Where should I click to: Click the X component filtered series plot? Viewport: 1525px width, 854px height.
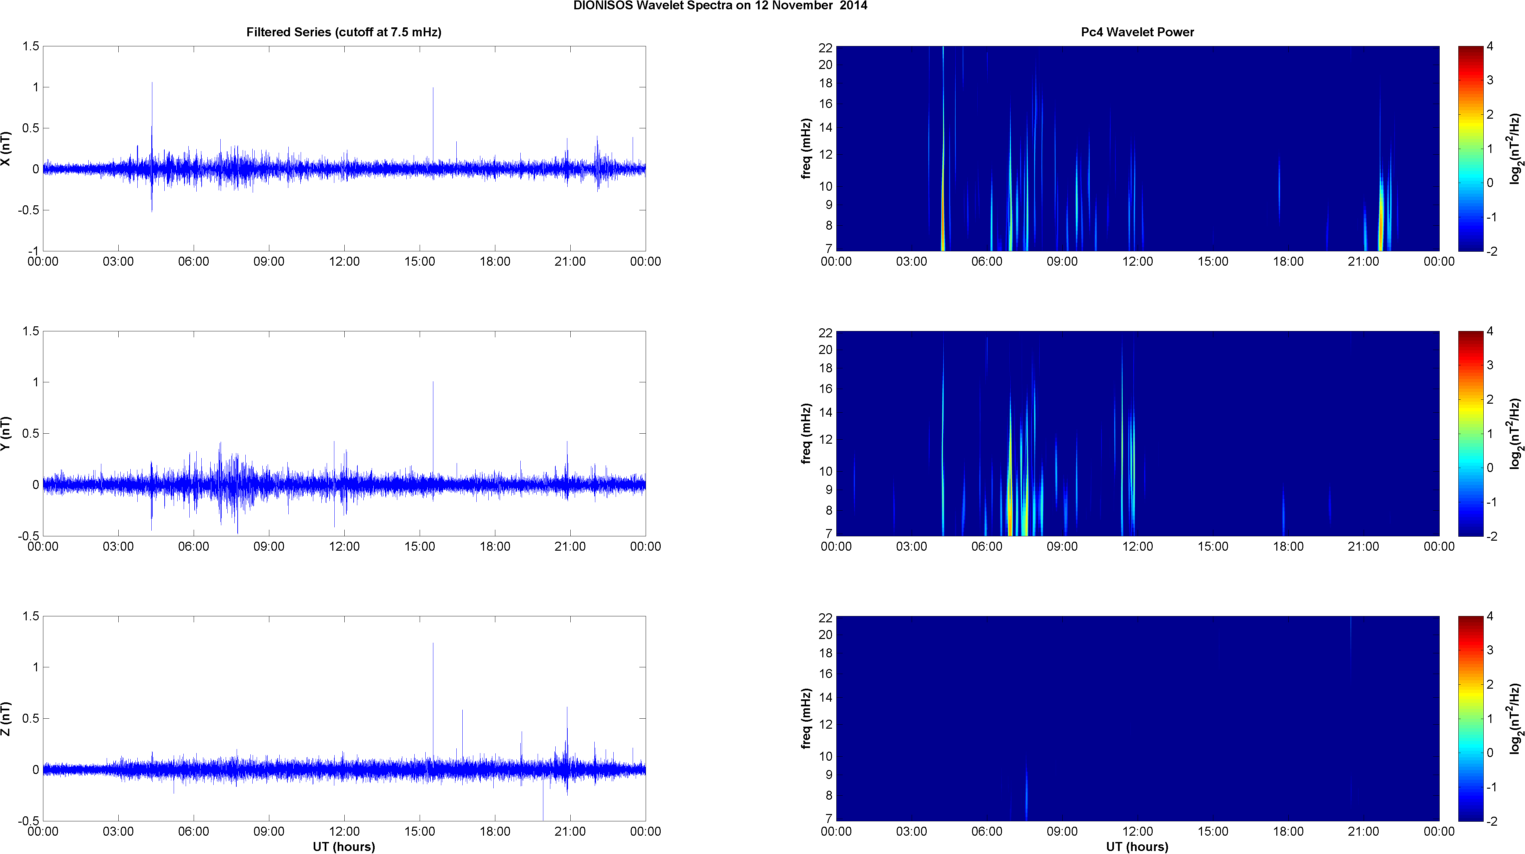344,149
